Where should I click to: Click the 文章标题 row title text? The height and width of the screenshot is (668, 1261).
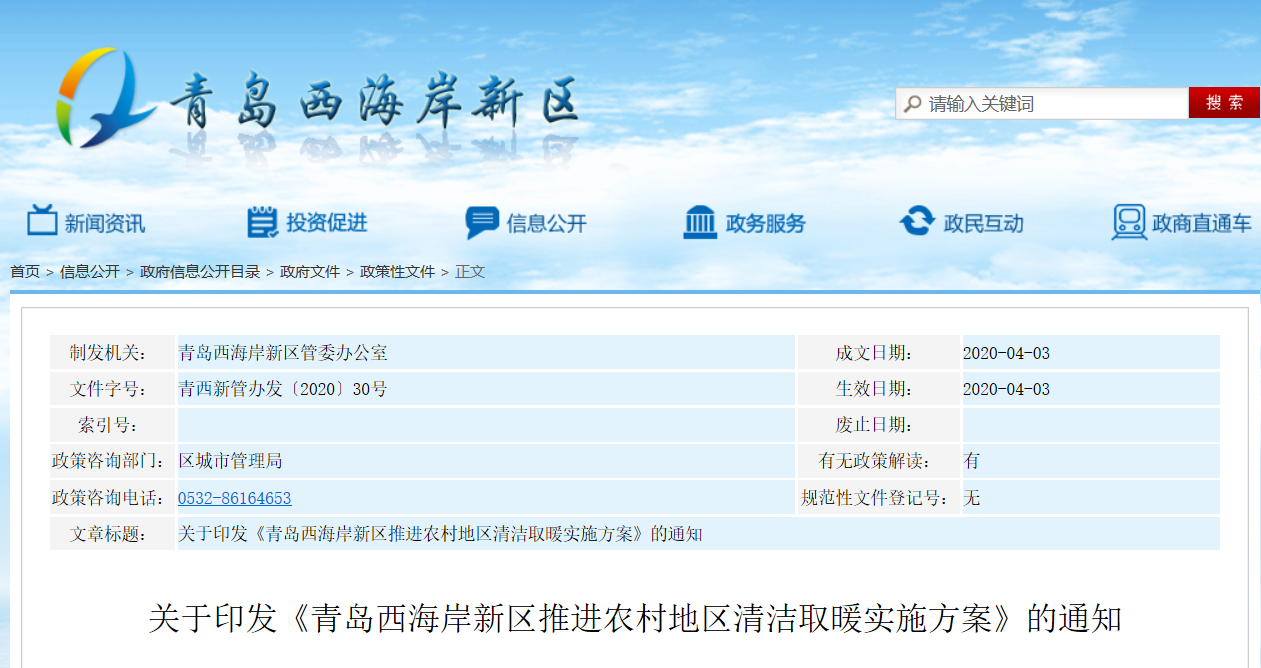[x=440, y=534]
